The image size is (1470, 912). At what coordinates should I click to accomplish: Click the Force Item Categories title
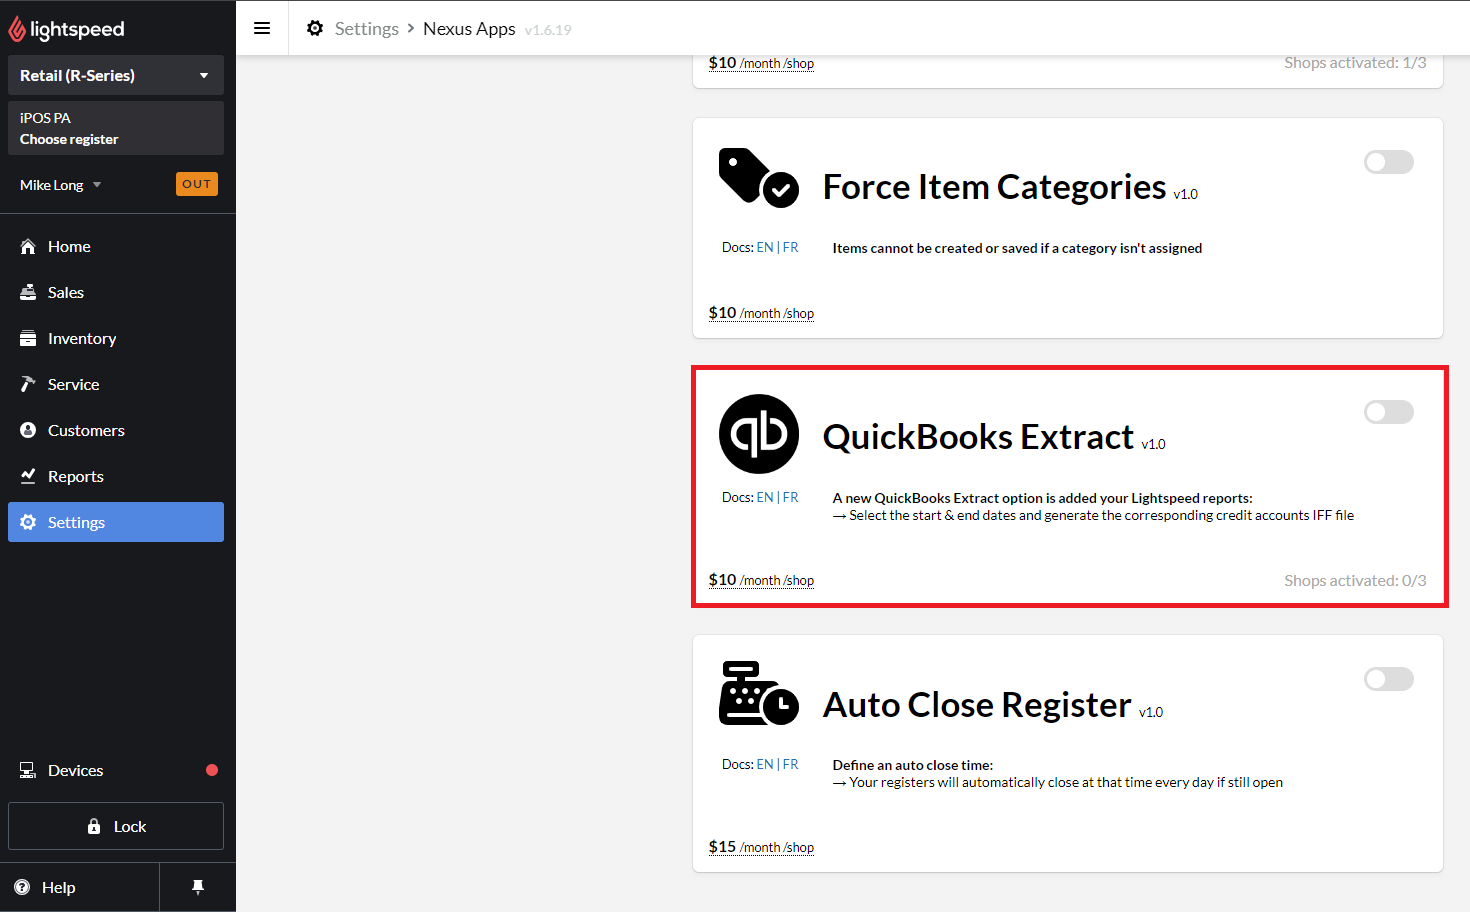tap(994, 187)
